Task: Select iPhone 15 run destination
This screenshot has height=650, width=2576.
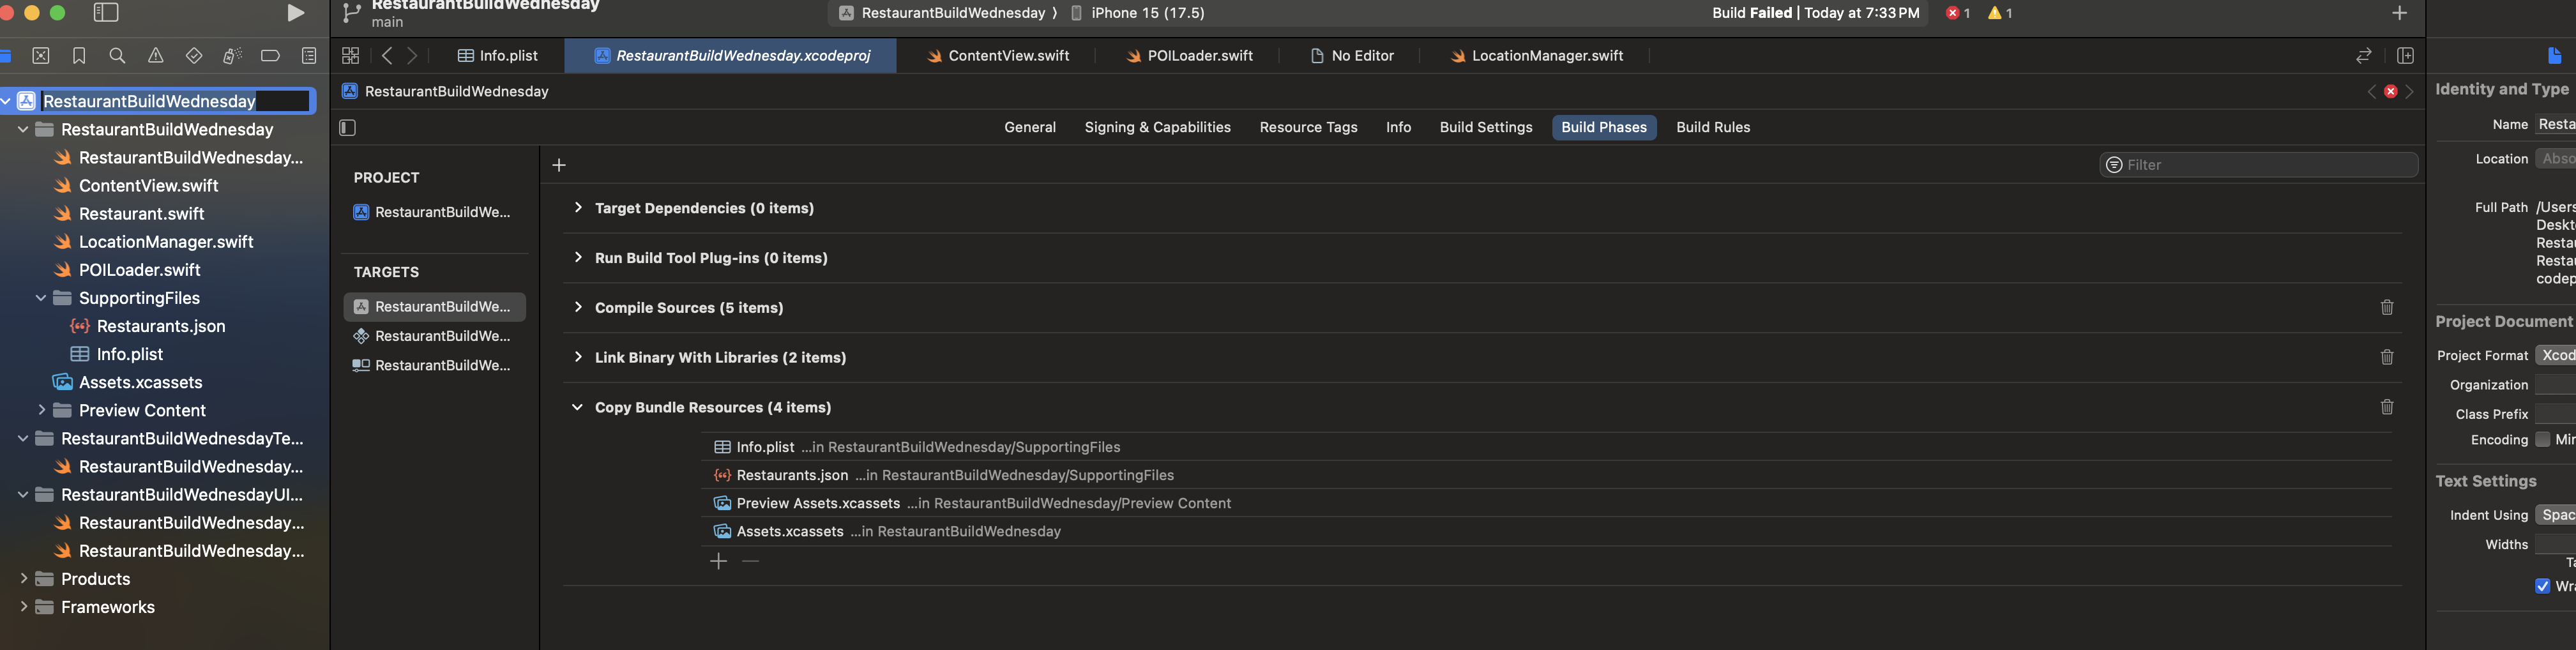Action: coord(1137,13)
